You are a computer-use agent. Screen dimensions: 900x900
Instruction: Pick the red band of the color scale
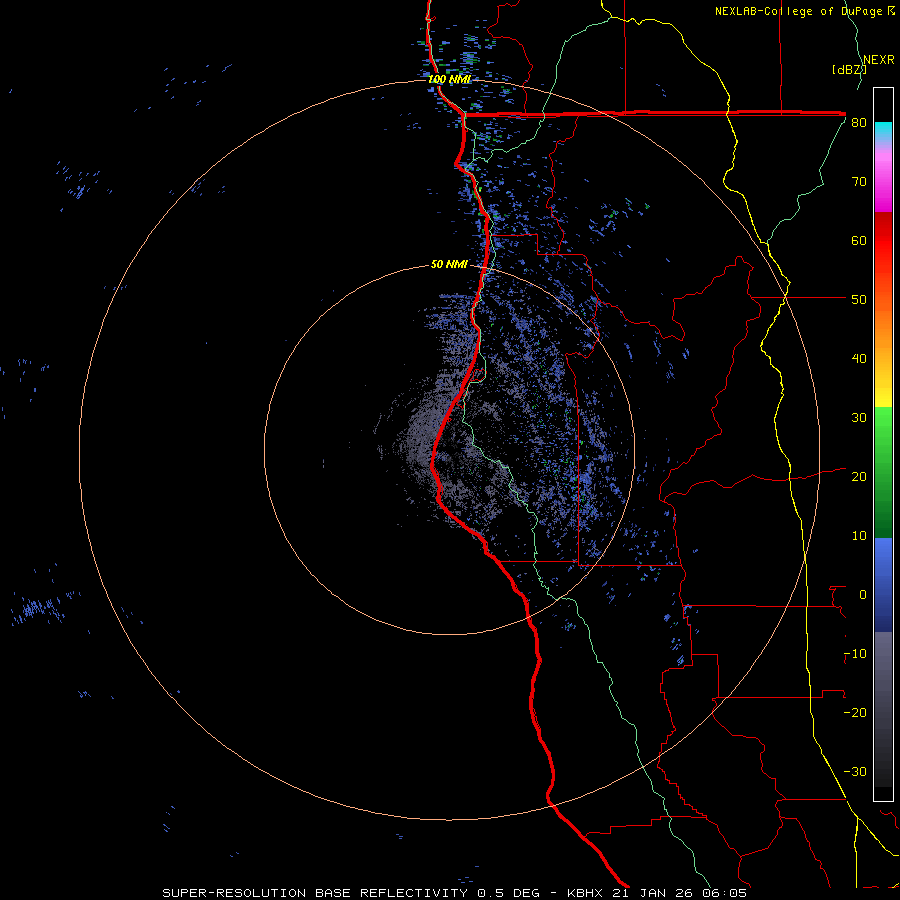pos(883,242)
